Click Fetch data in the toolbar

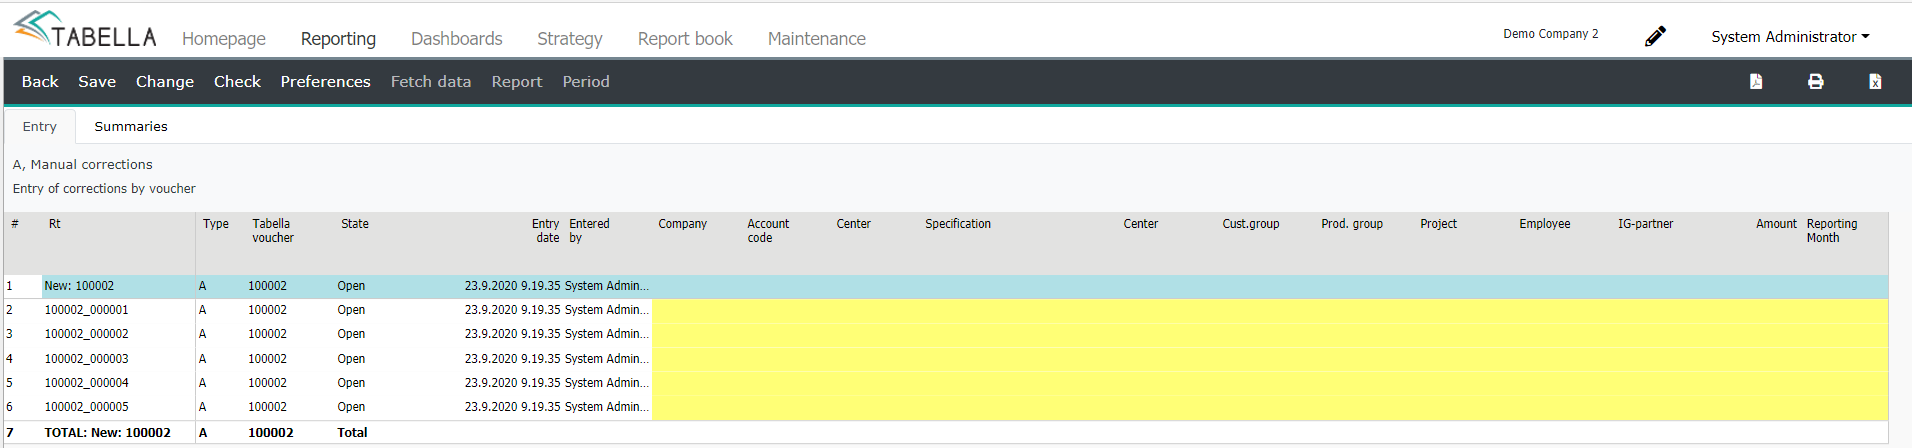[x=431, y=82]
